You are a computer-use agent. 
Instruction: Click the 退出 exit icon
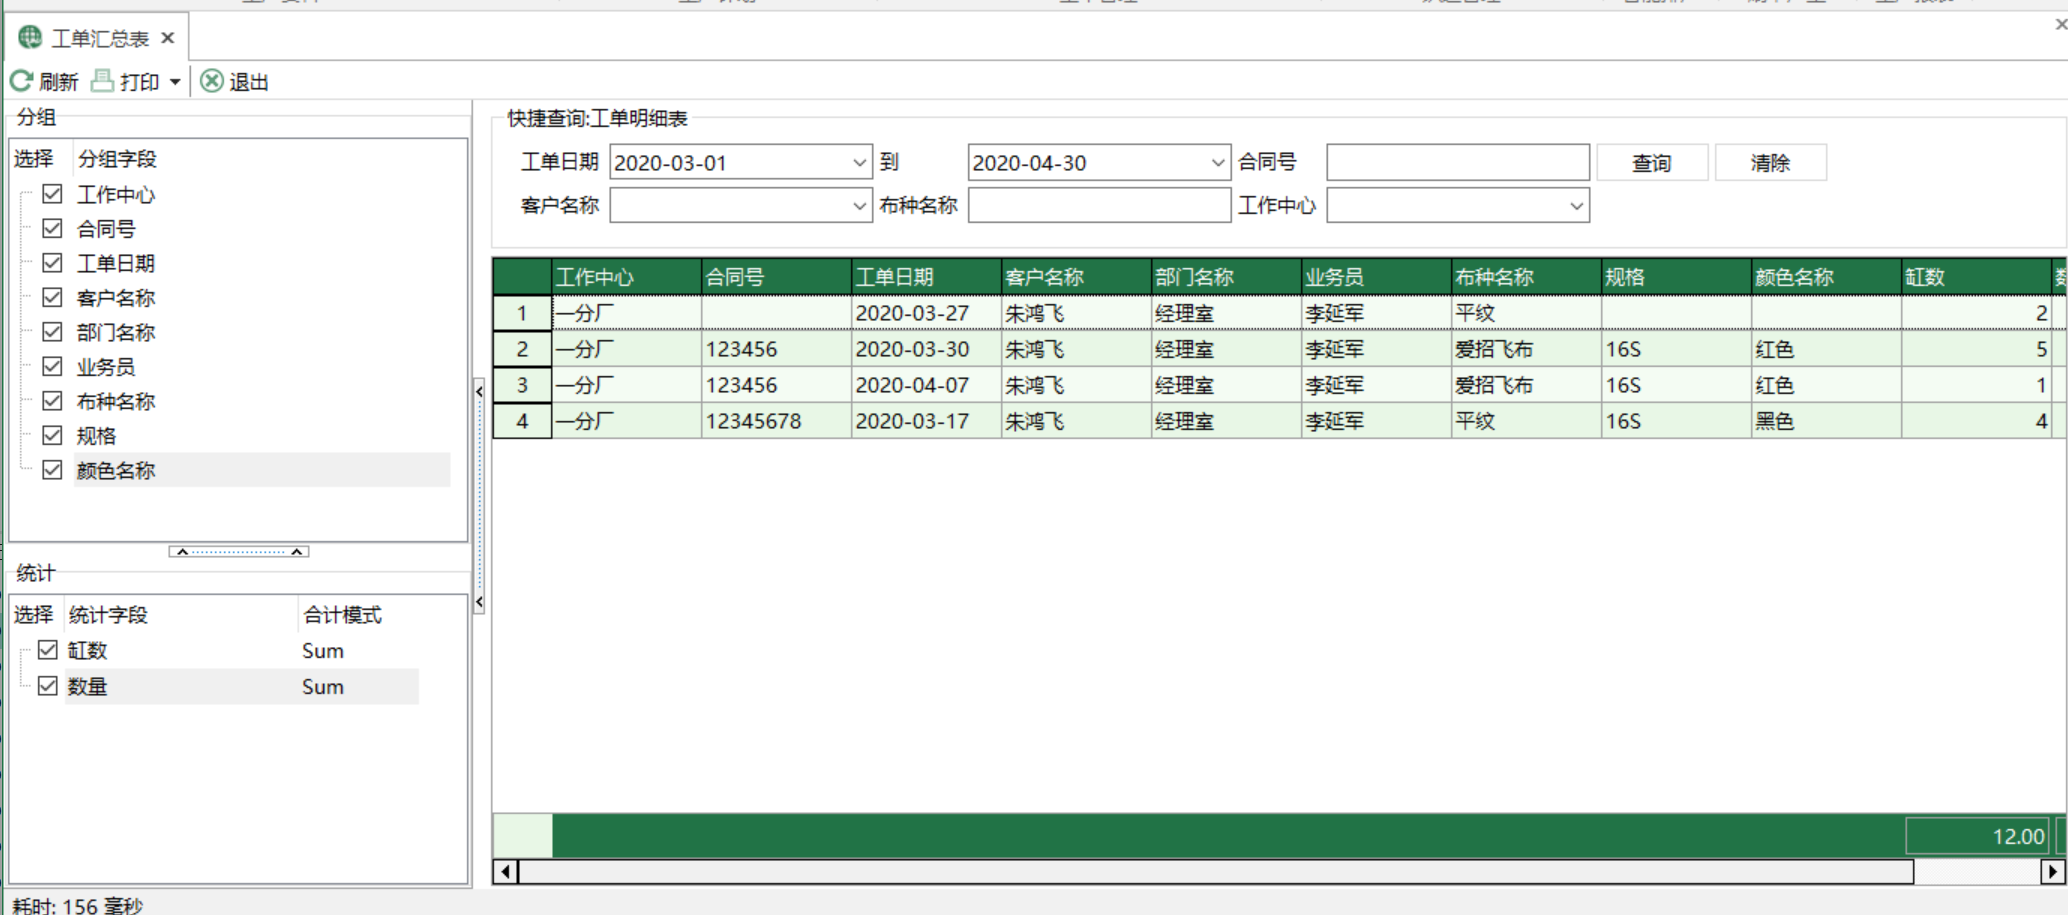[211, 81]
